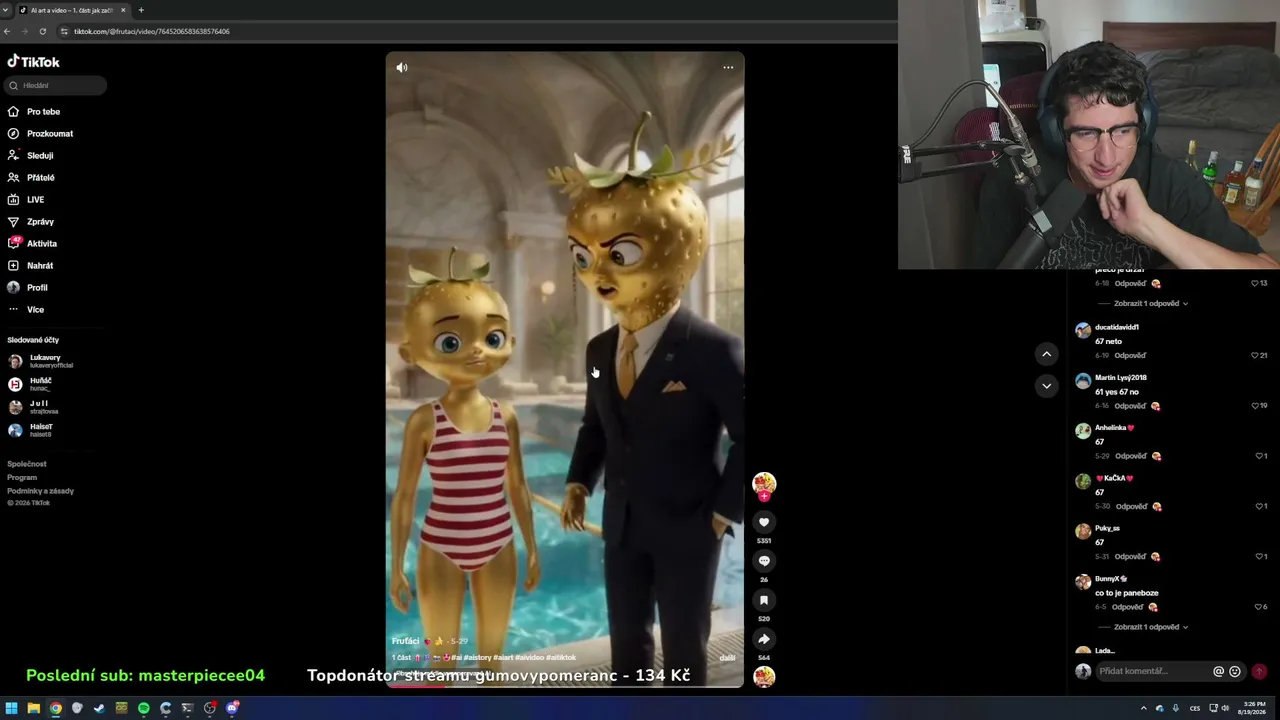Share the video using arrow icon
Image resolution: width=1280 pixels, height=720 pixels.
pyautogui.click(x=764, y=639)
